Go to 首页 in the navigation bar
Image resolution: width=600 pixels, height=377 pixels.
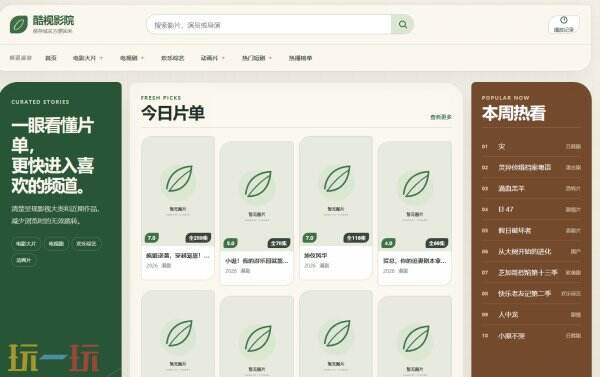tap(51, 58)
